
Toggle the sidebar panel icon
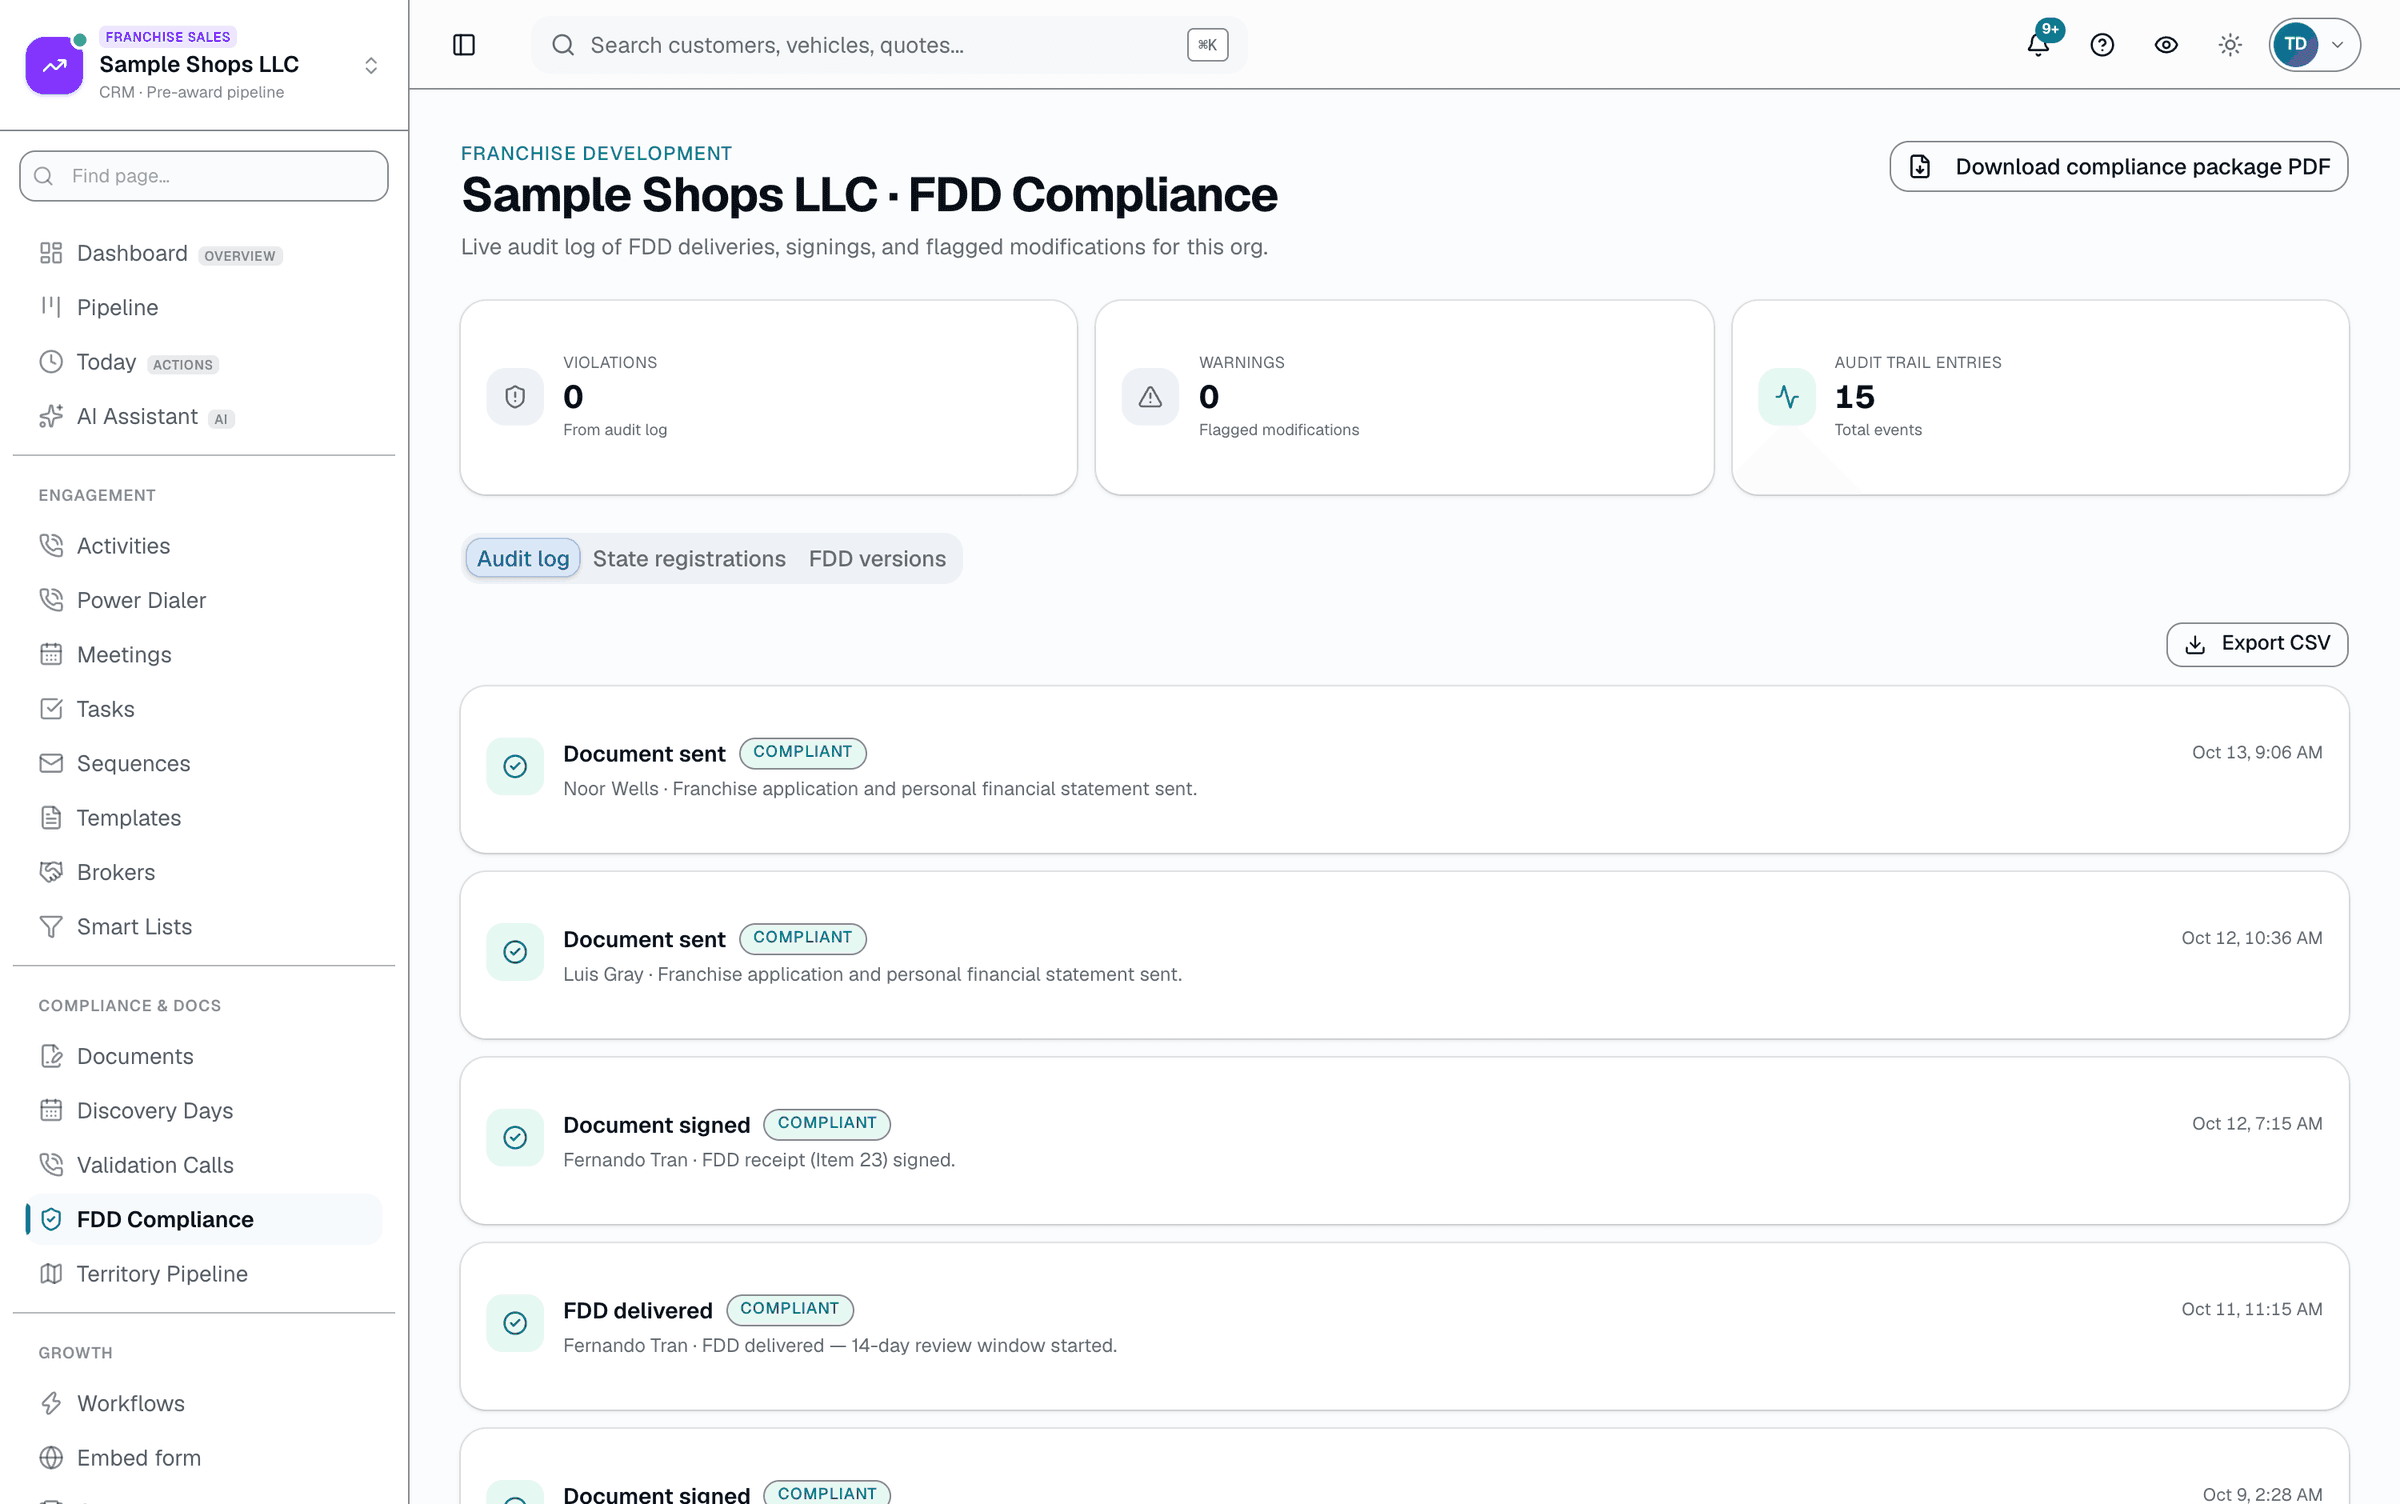[x=464, y=45]
